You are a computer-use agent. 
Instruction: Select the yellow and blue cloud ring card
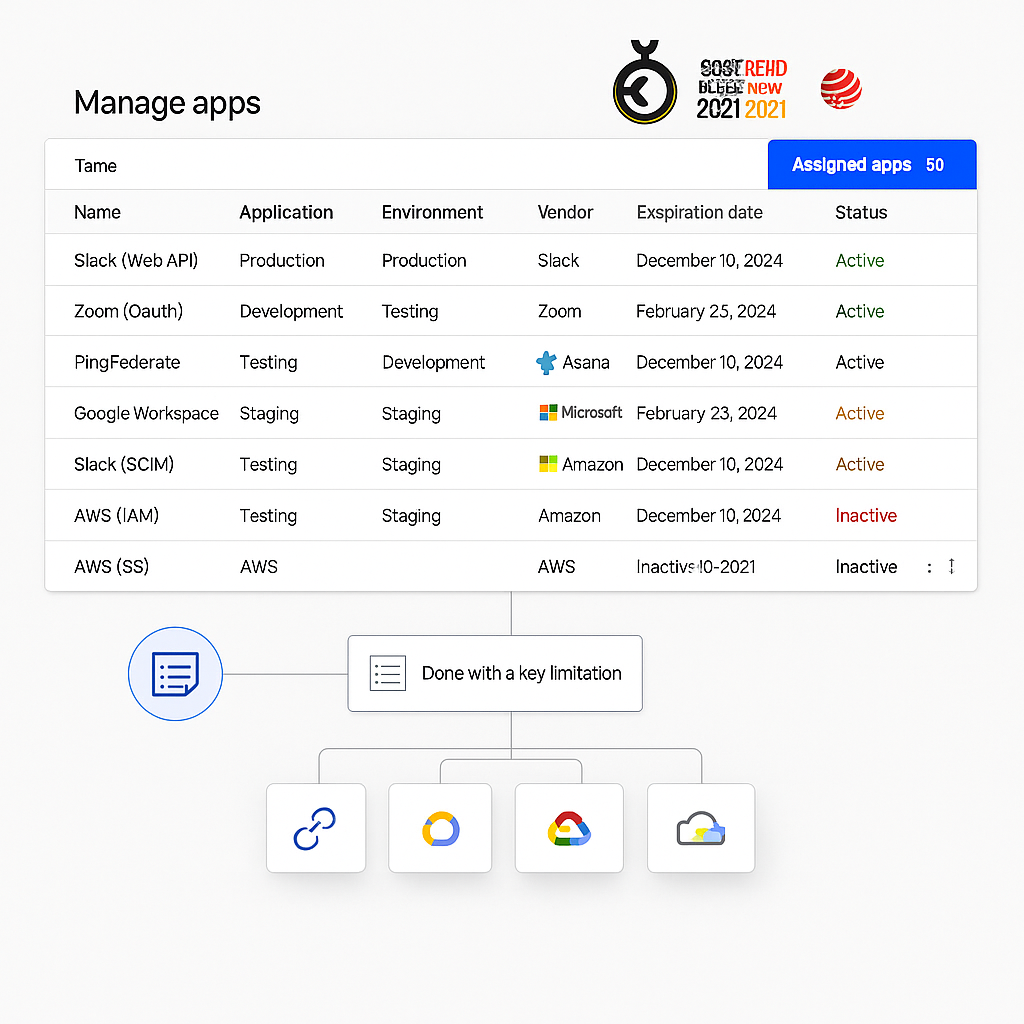(x=440, y=828)
